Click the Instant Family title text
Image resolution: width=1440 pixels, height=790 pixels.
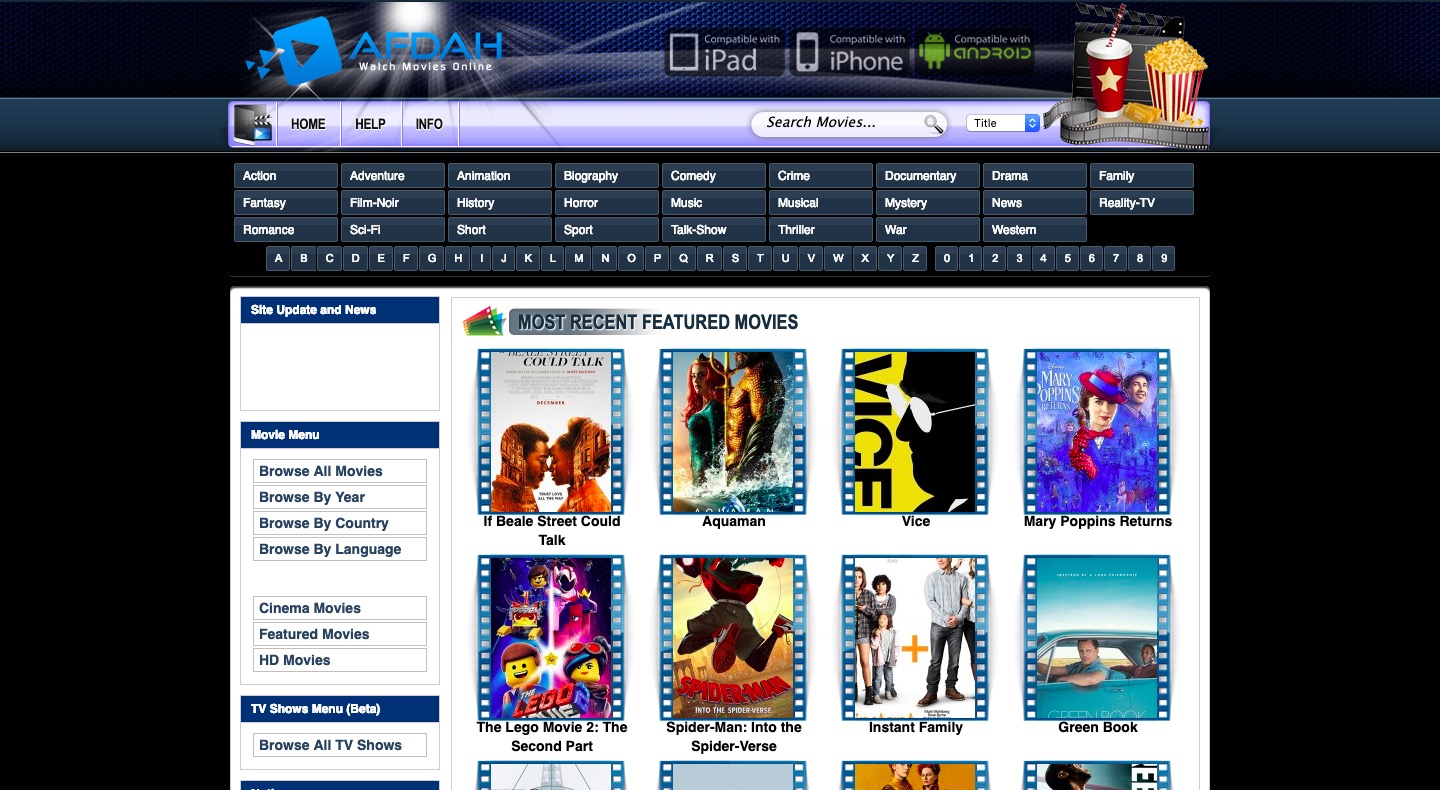coord(916,728)
